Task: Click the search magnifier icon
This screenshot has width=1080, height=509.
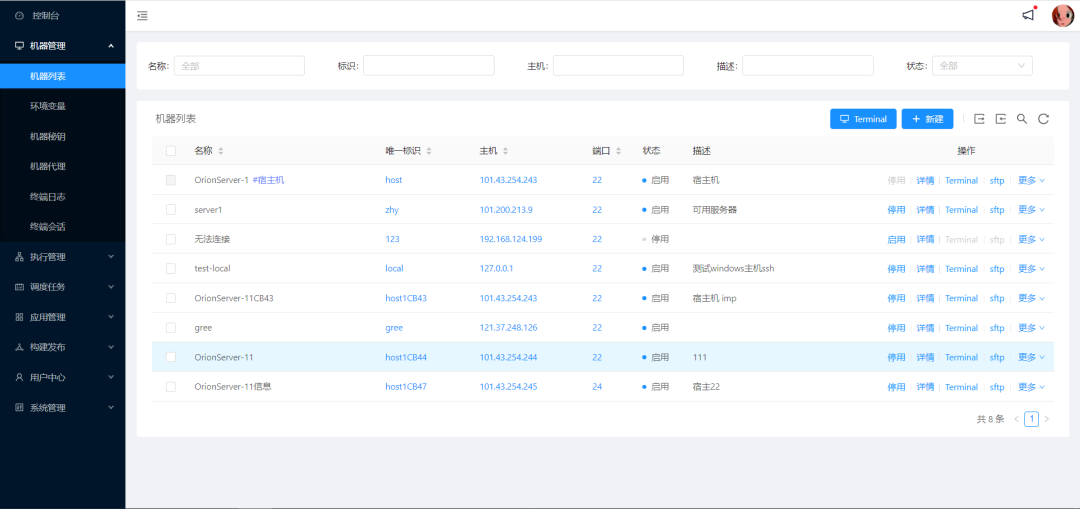Action: coord(1022,119)
